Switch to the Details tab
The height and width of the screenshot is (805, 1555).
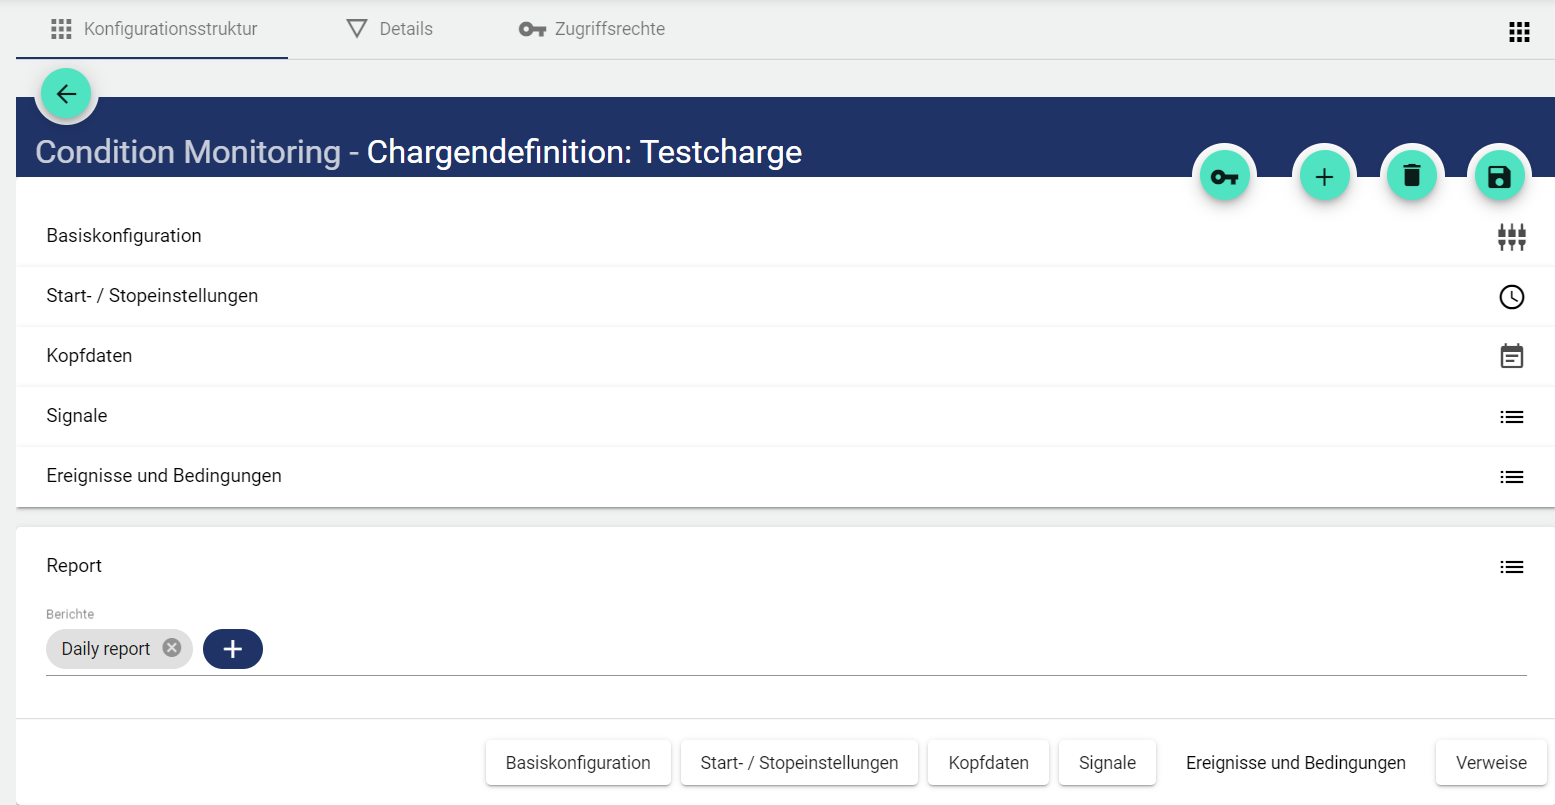[389, 29]
